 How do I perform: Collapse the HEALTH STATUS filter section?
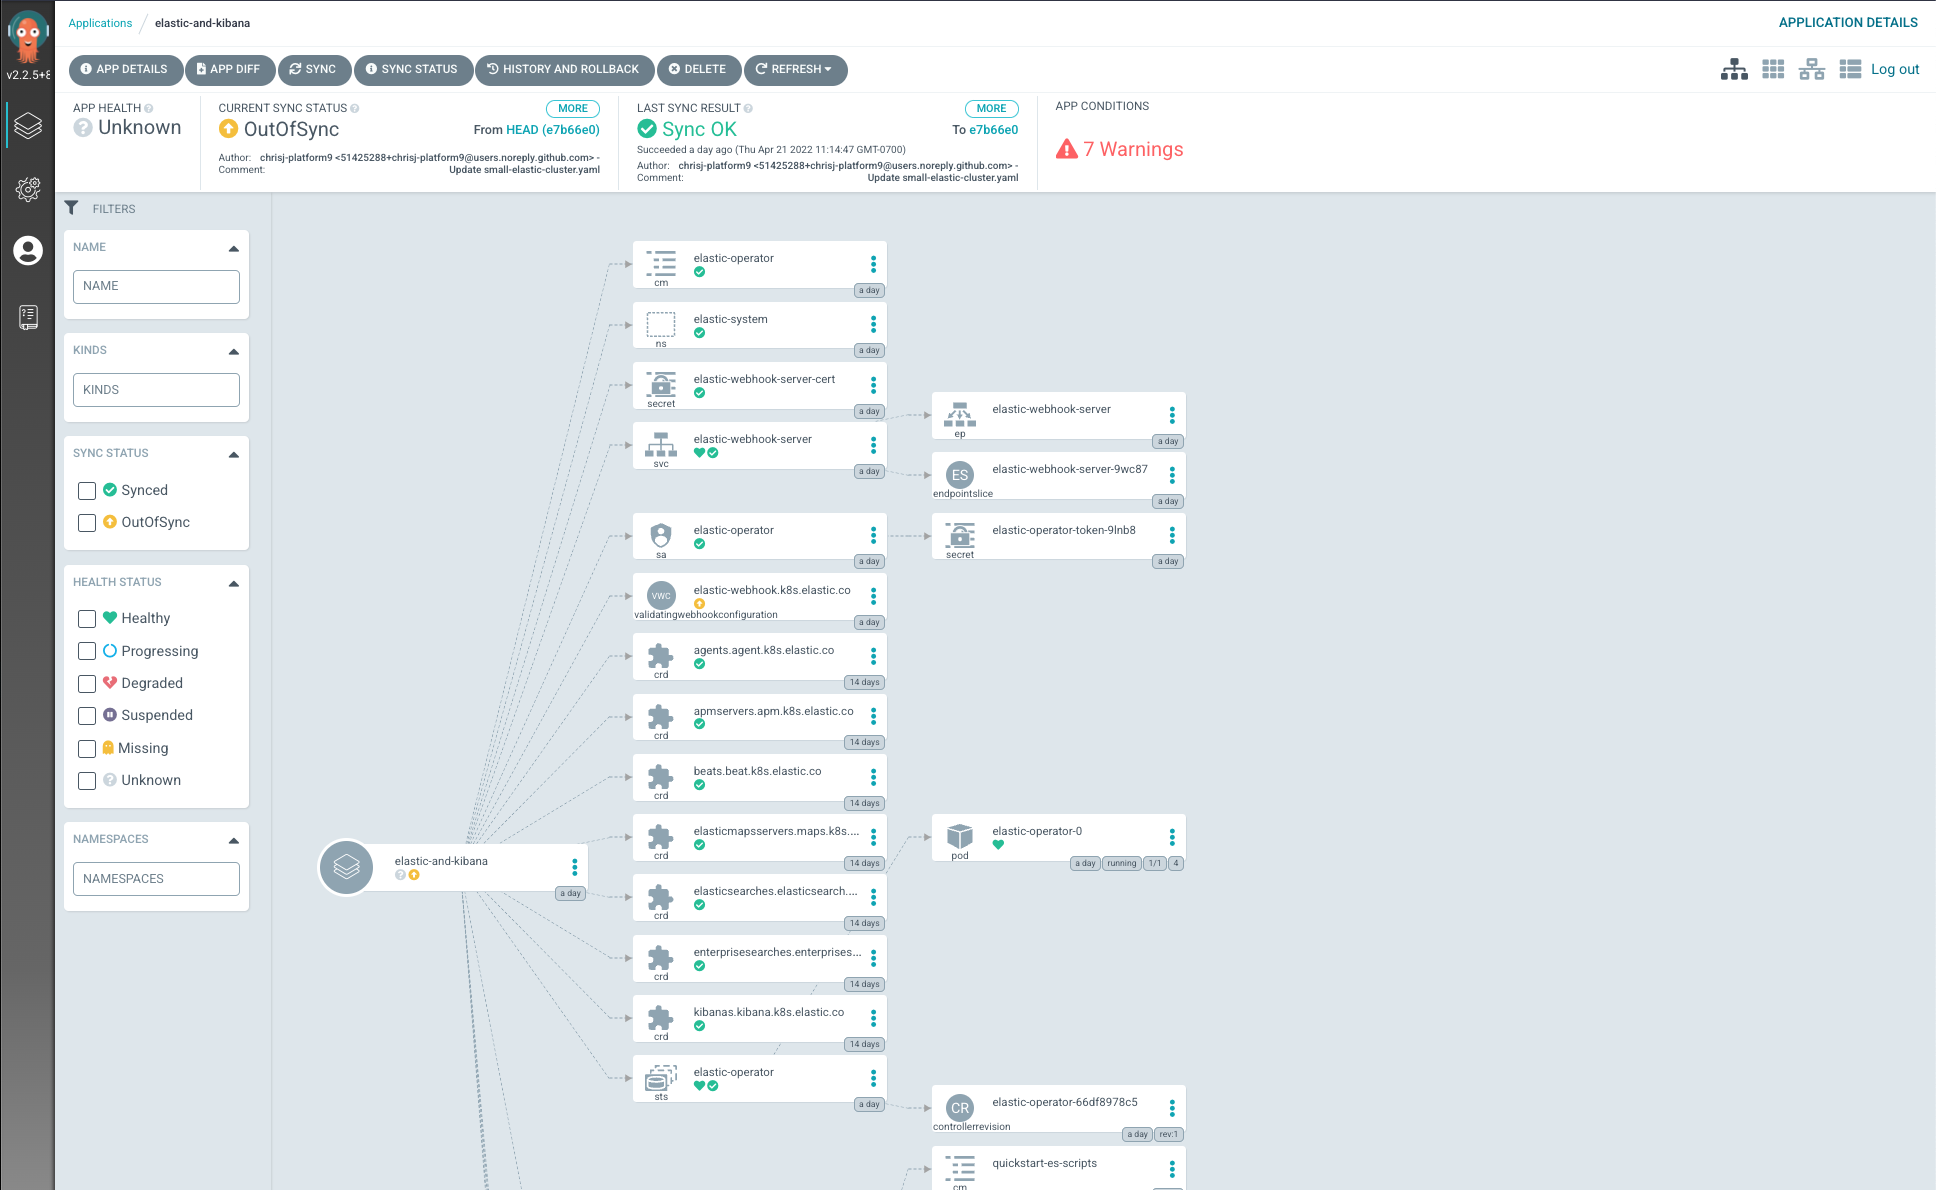(234, 584)
